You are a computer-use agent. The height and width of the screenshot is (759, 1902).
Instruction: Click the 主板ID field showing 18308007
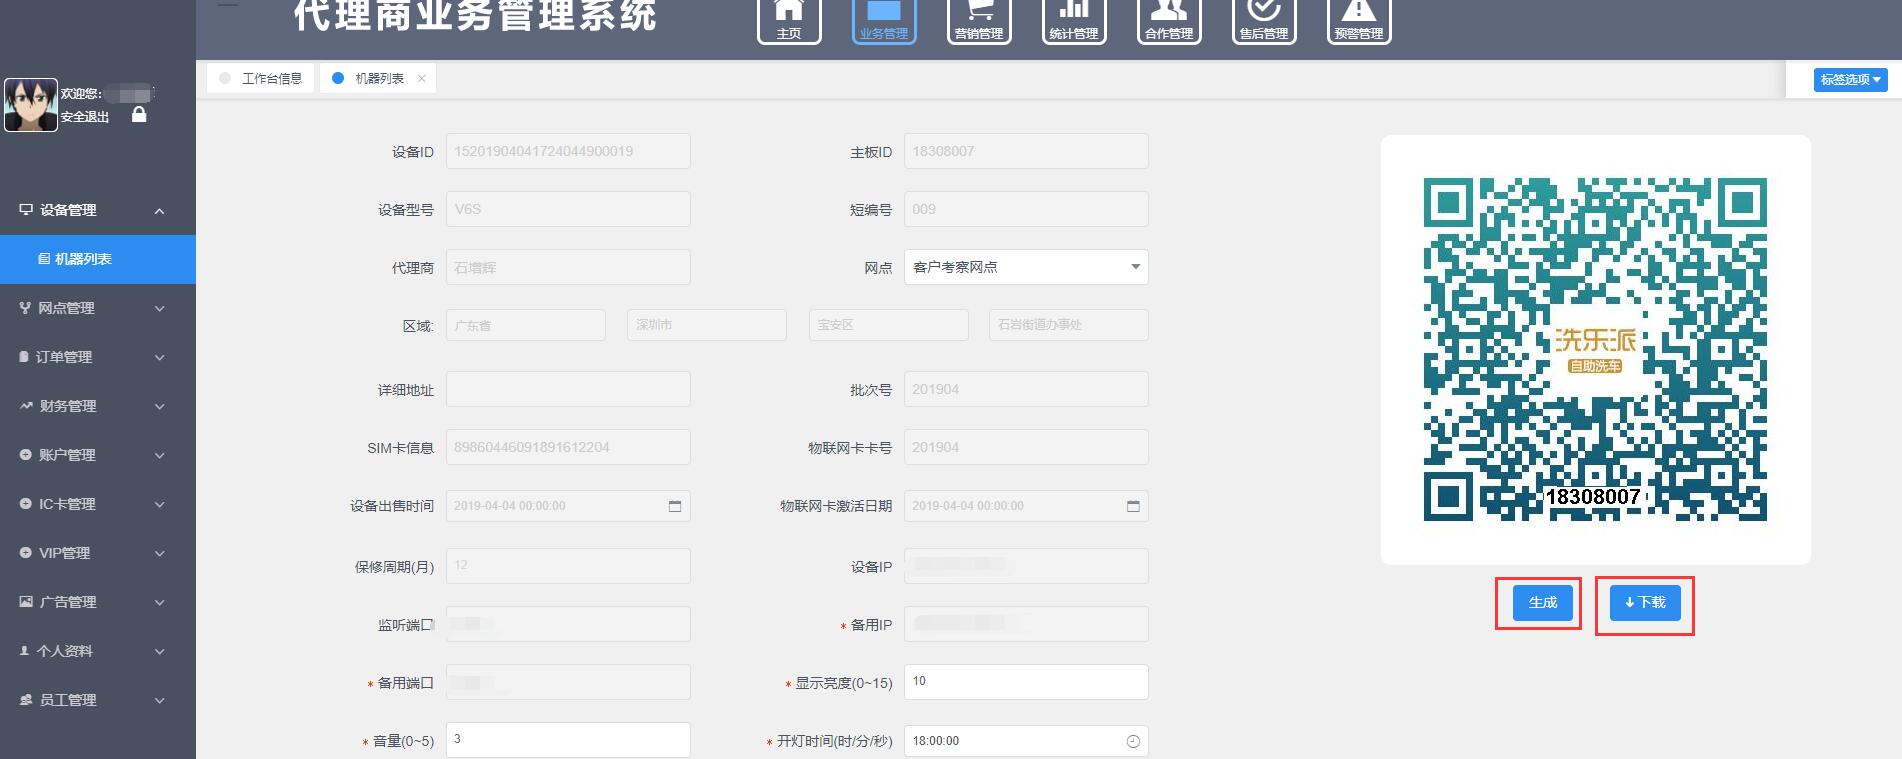[1026, 151]
